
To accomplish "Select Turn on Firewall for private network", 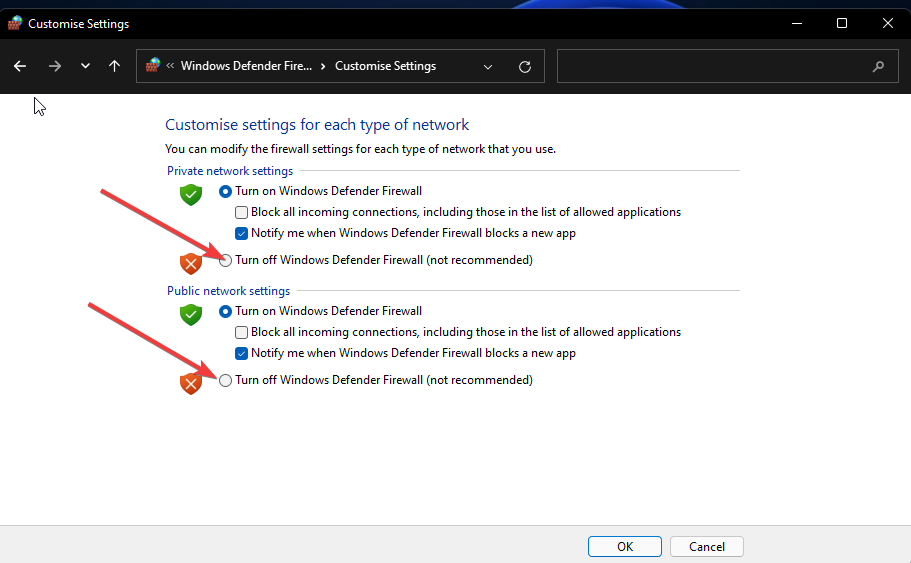I will (x=225, y=191).
